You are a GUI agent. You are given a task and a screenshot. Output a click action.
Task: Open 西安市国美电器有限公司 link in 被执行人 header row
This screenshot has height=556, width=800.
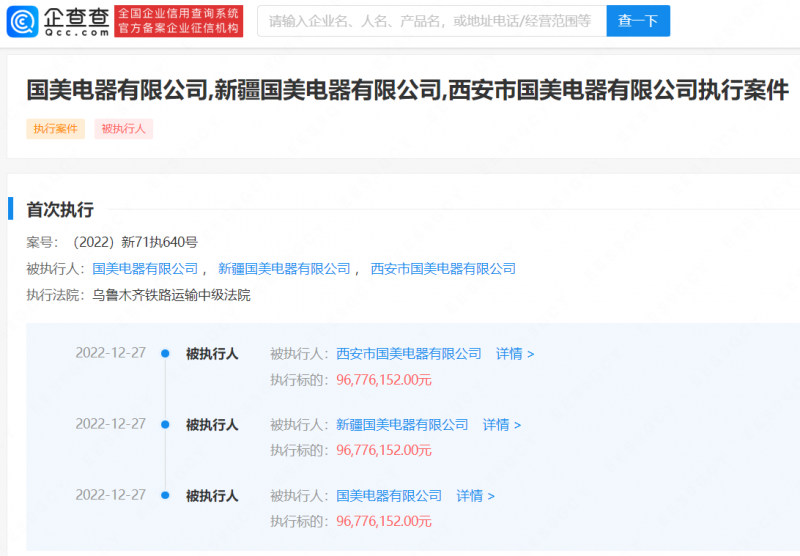point(443,269)
